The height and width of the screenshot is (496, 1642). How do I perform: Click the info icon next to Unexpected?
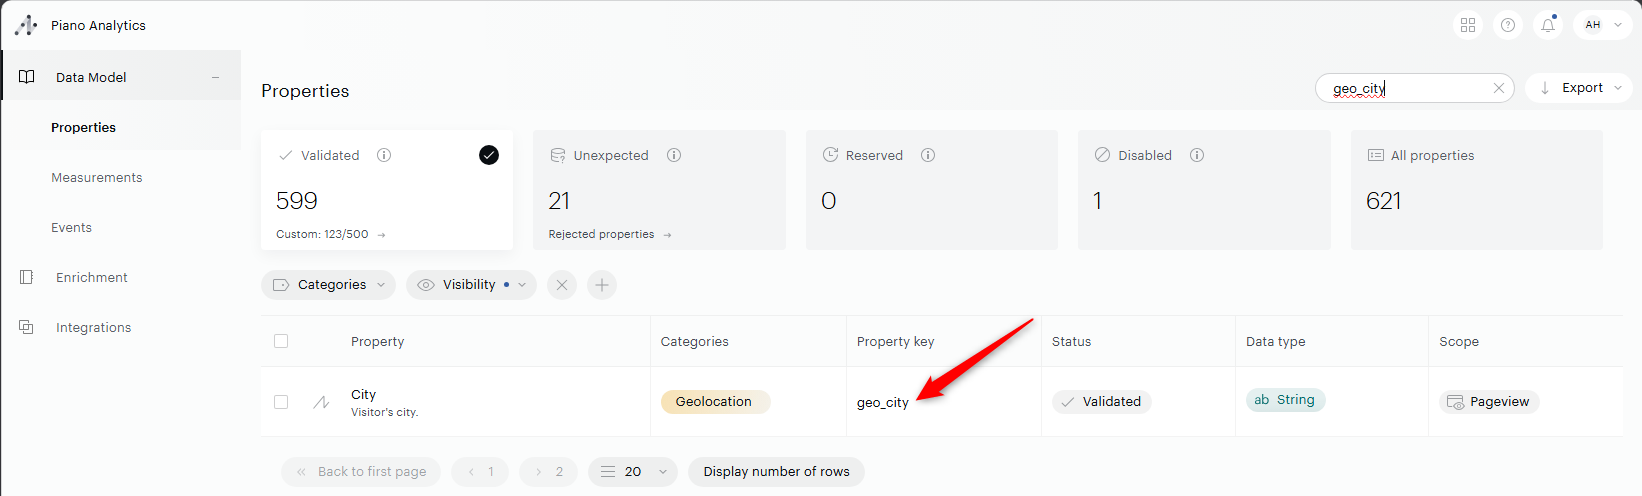pyautogui.click(x=674, y=155)
